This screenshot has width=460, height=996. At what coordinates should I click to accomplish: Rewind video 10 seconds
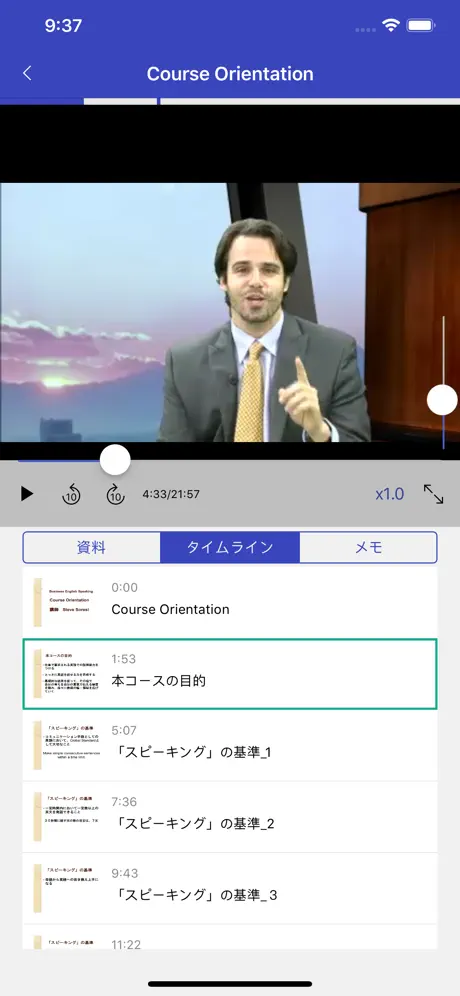click(71, 494)
